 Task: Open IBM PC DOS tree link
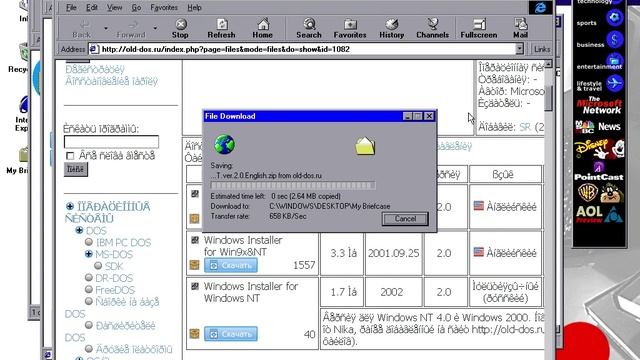point(123,242)
